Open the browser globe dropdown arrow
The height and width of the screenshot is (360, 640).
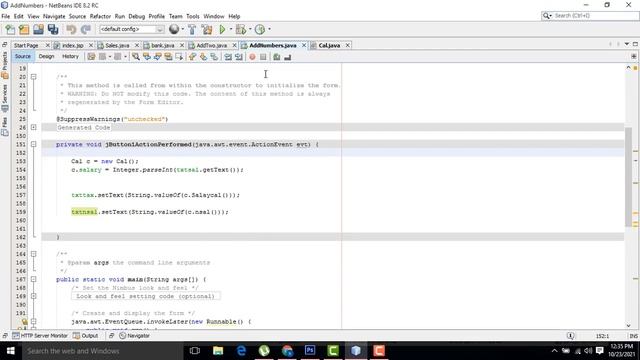182,29
